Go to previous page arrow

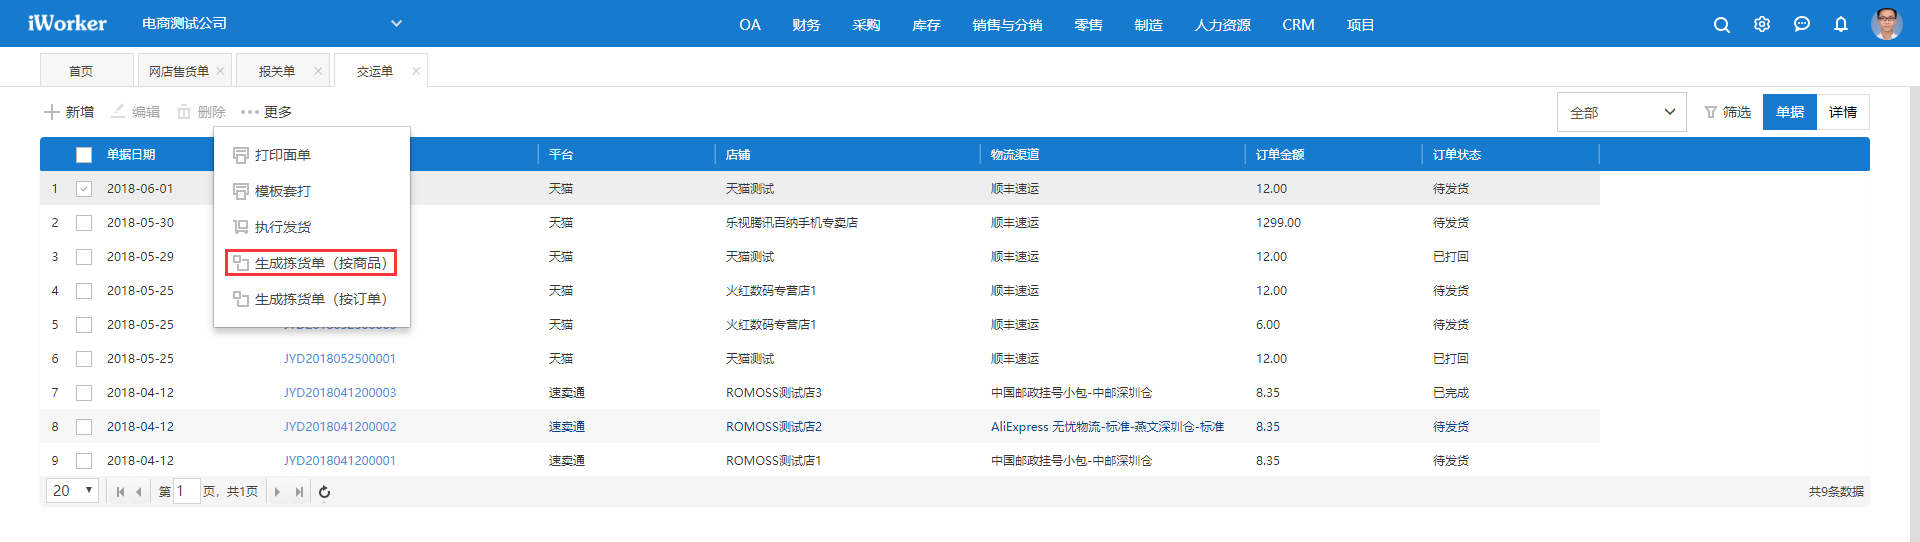click(139, 492)
